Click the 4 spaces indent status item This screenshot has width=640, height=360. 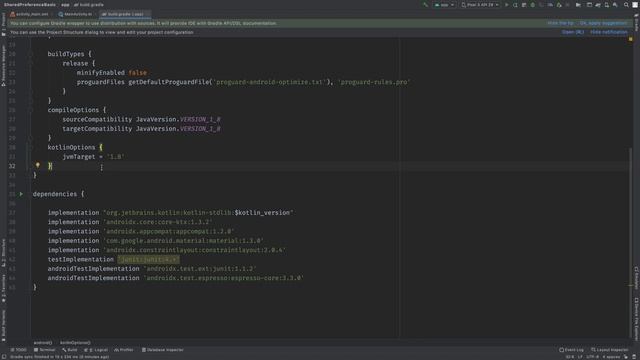point(611,357)
